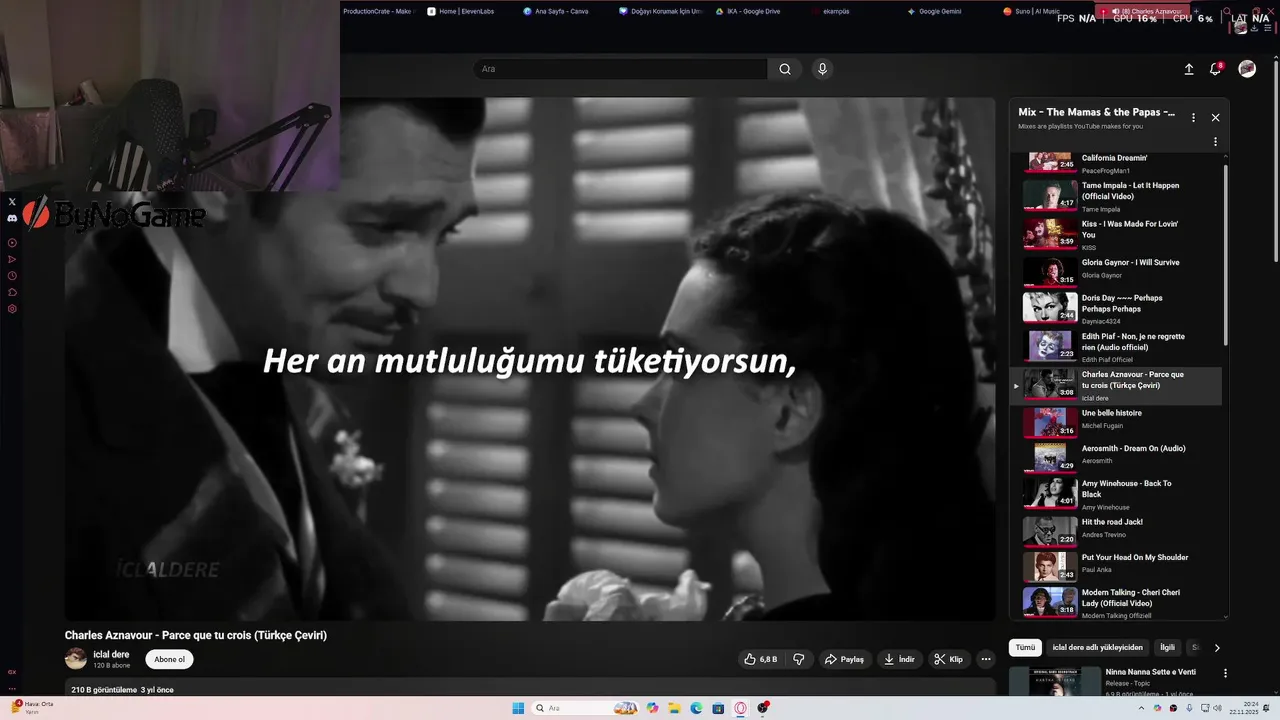Switch to the Doğayı Korumak İçin tab
Screen dimensions: 1280x720
tap(658, 11)
